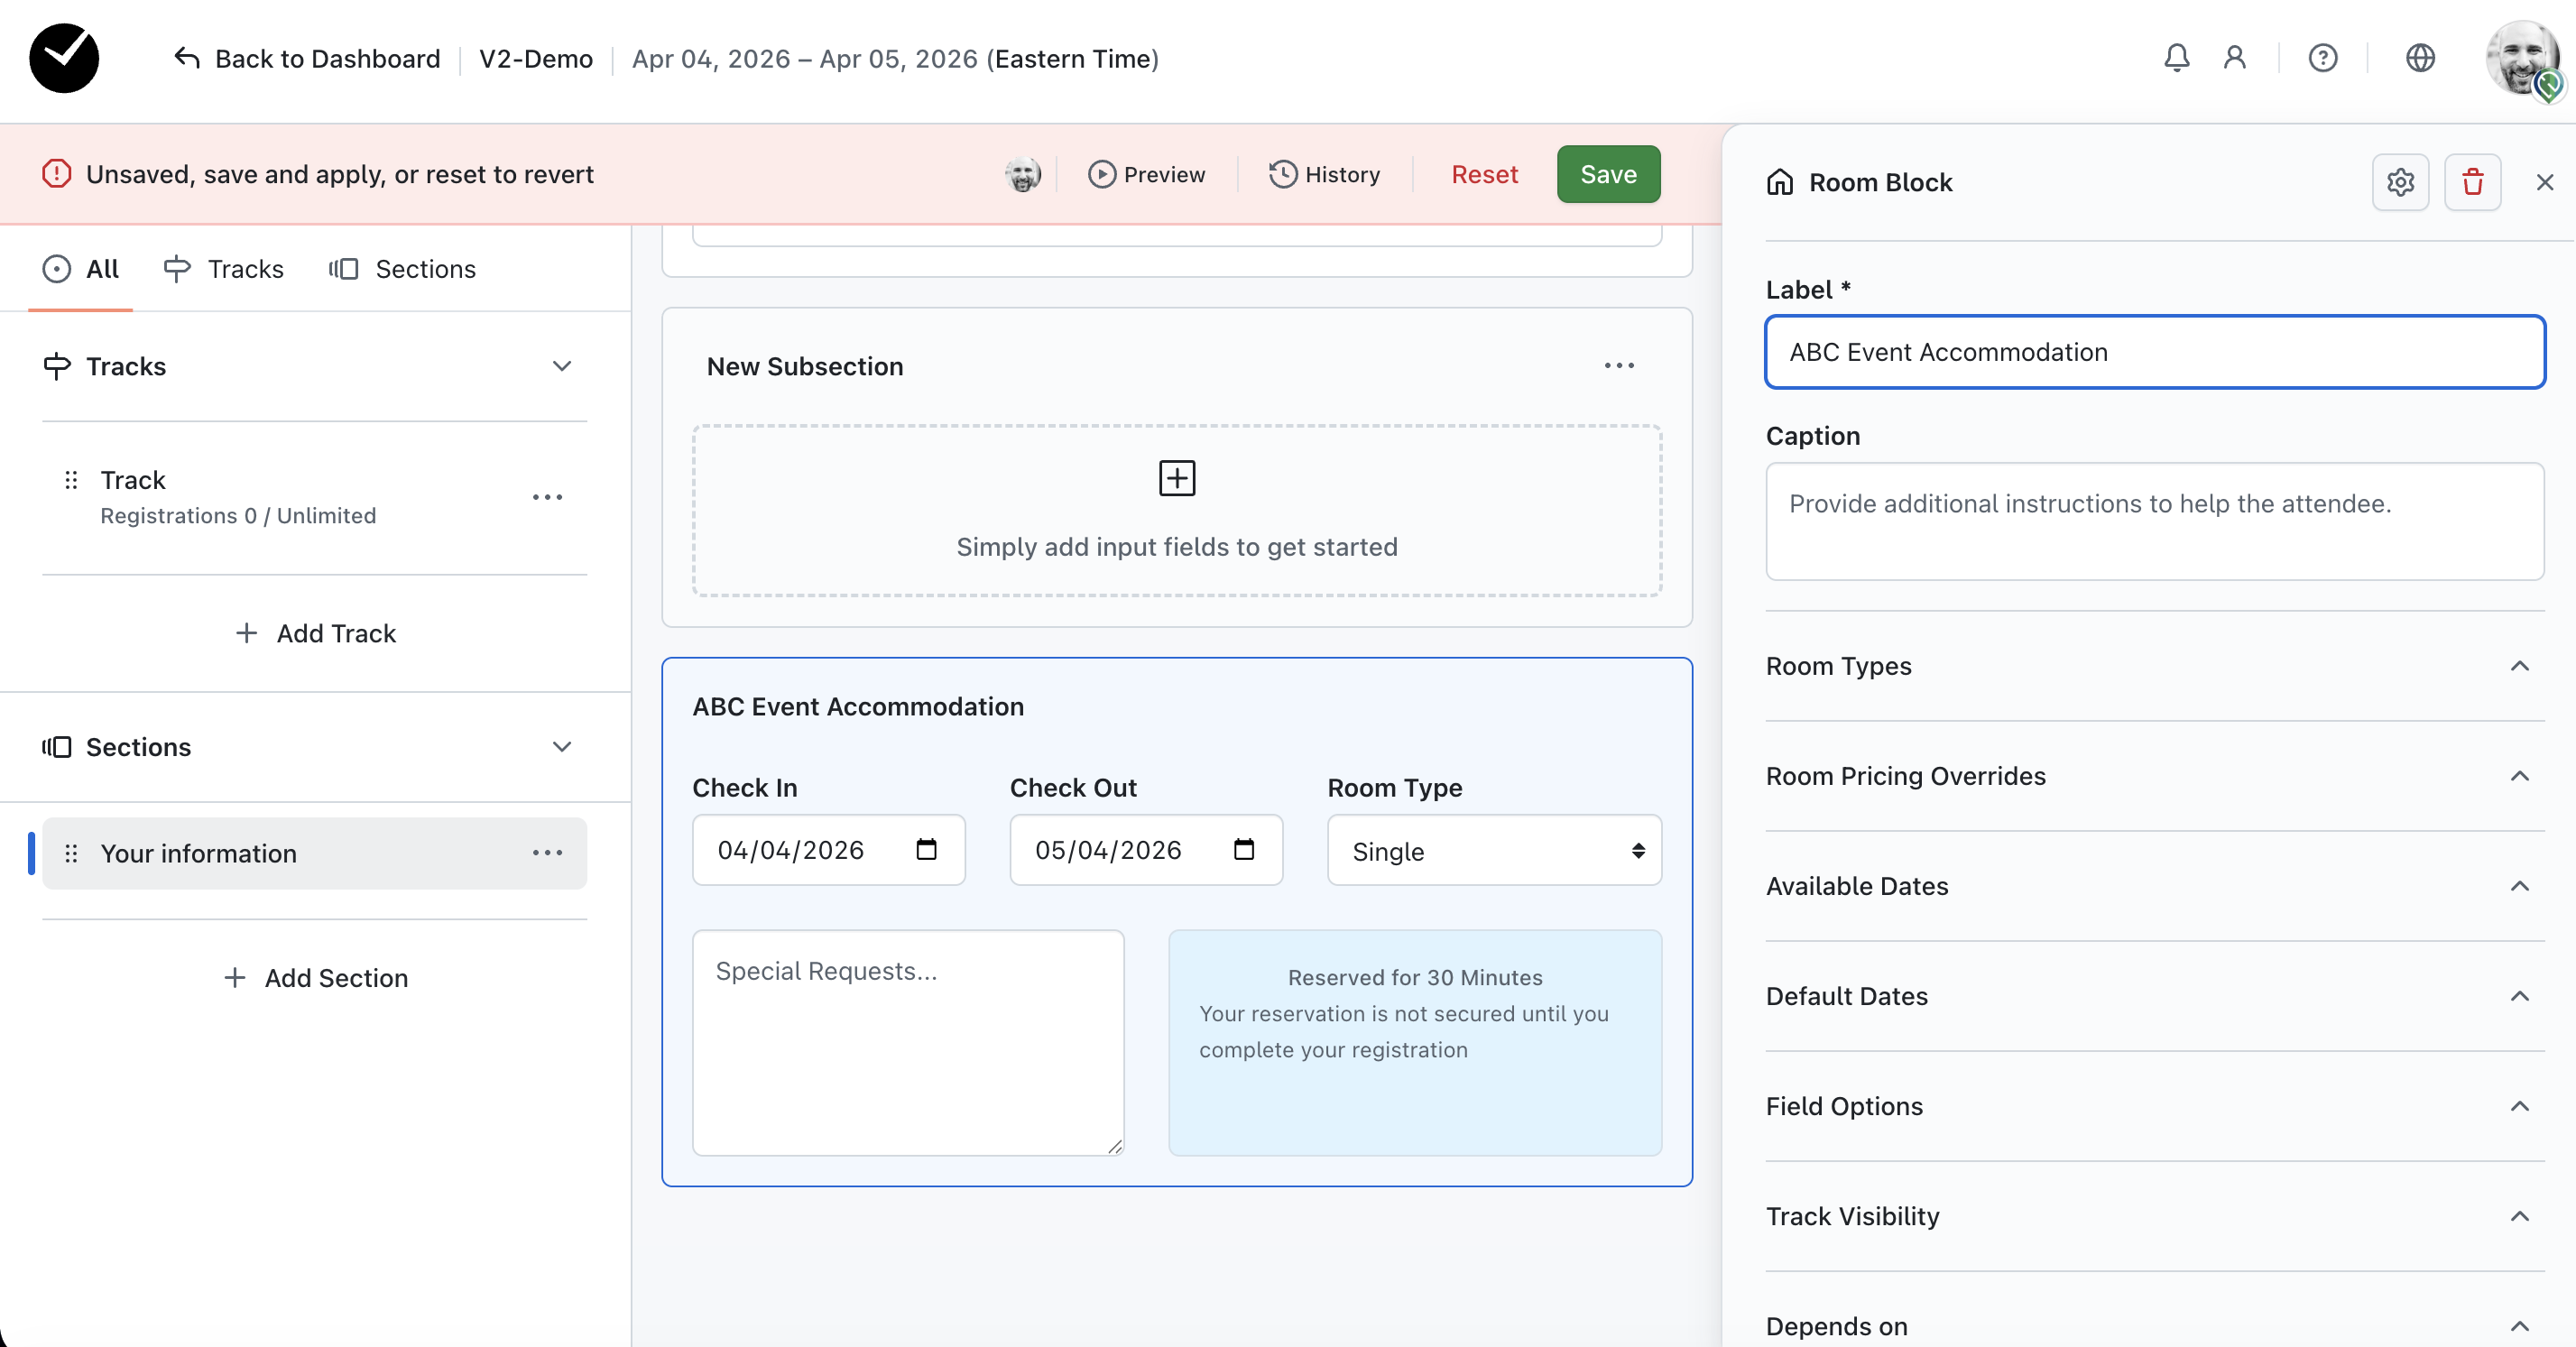Click the add-field plus icon in New Subsection
This screenshot has height=1347, width=2576.
tap(1176, 478)
